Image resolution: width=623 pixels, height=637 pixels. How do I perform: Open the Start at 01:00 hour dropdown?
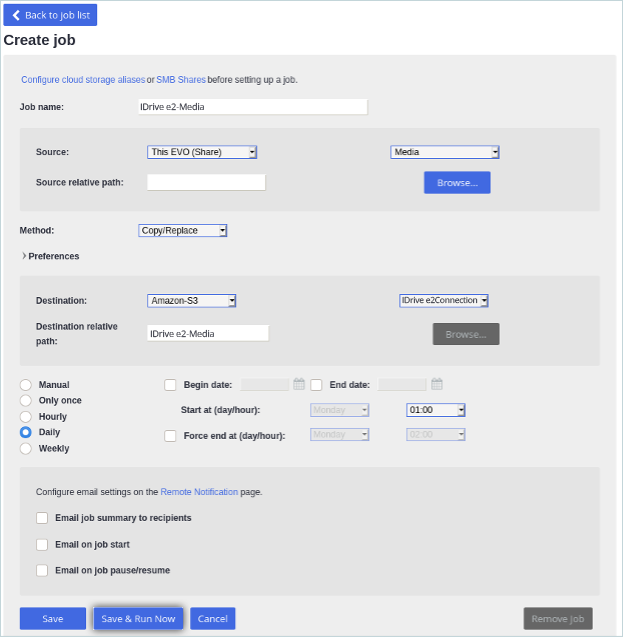pyautogui.click(x=436, y=410)
